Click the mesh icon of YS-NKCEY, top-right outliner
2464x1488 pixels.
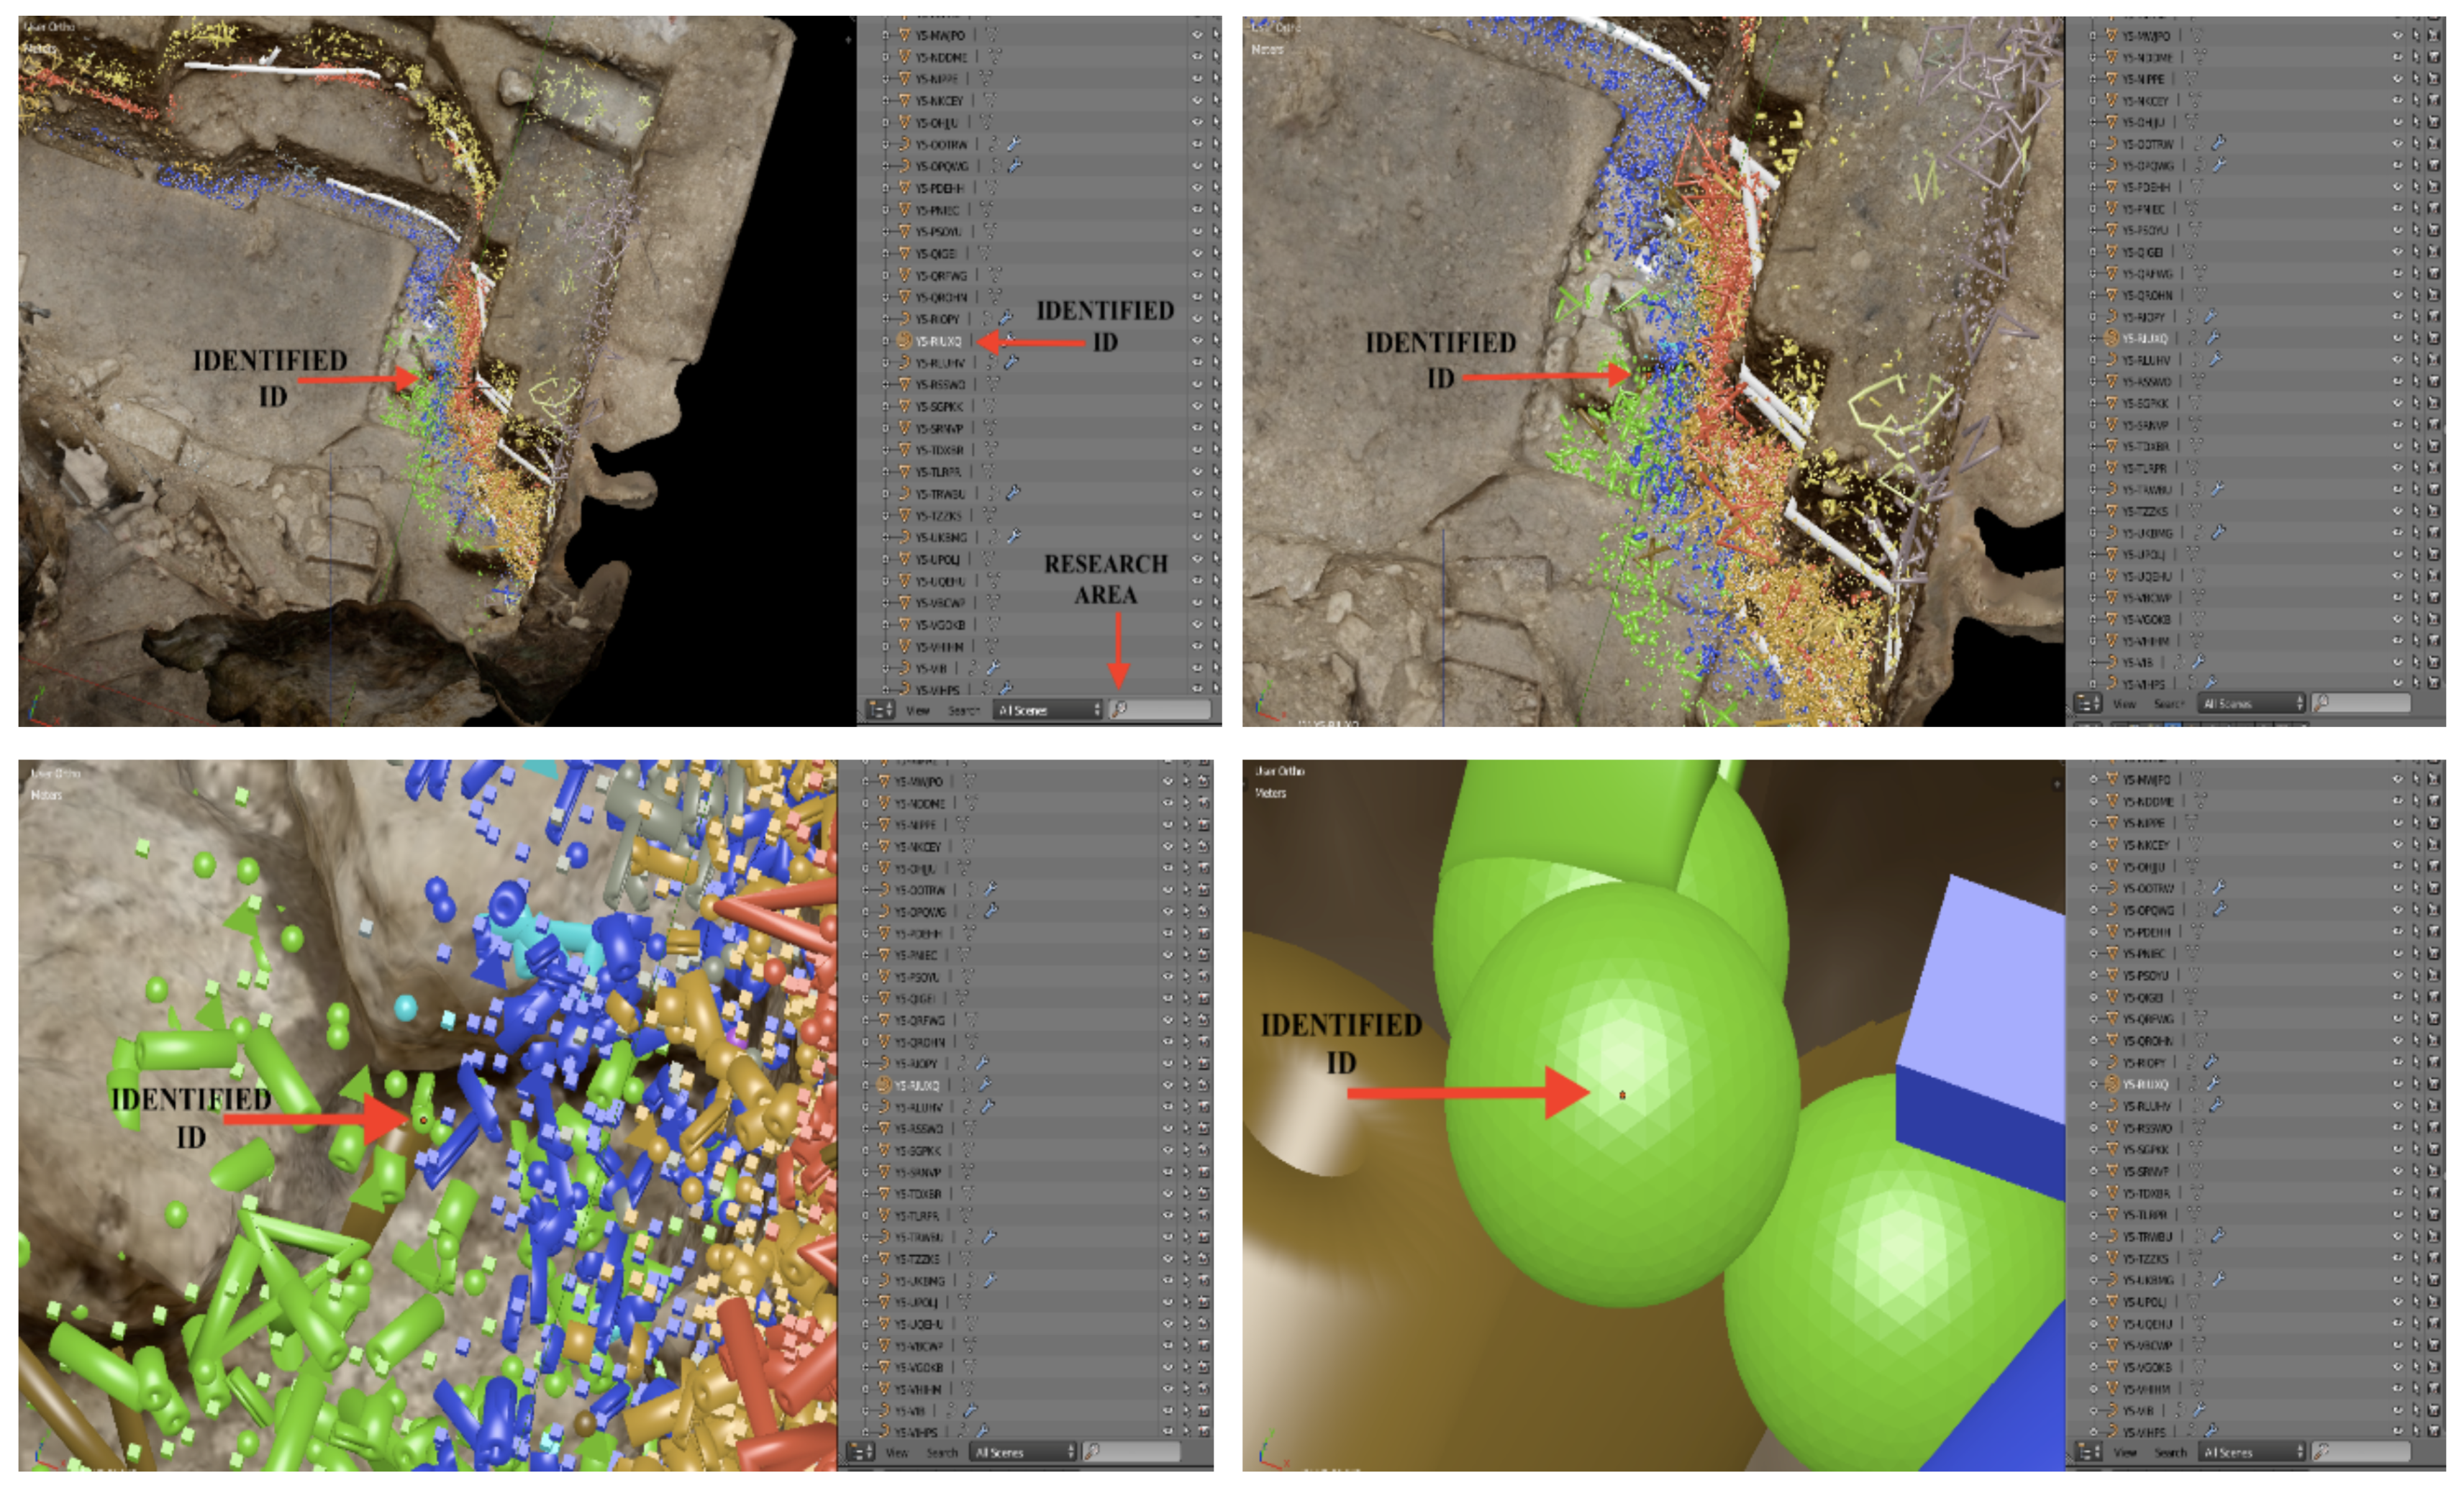tap(2112, 101)
